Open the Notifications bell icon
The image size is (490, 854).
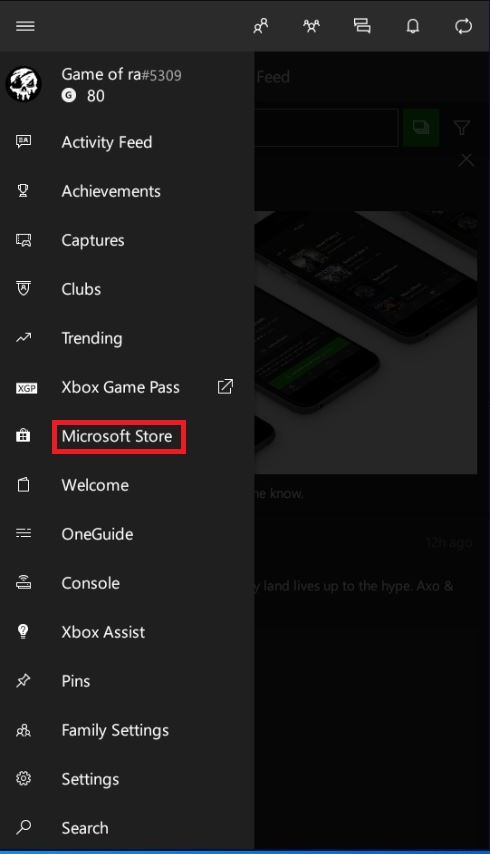click(413, 26)
